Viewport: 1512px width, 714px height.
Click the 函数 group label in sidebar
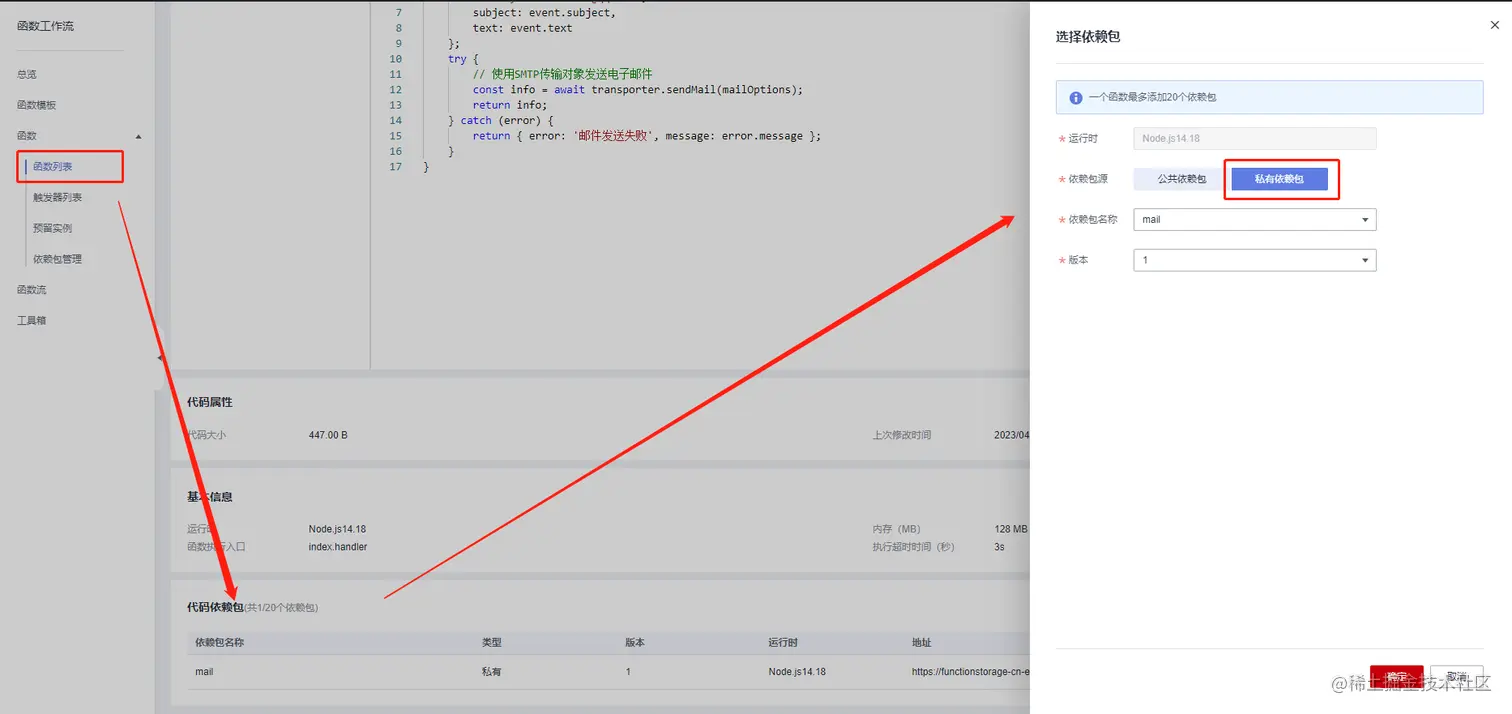(x=27, y=136)
